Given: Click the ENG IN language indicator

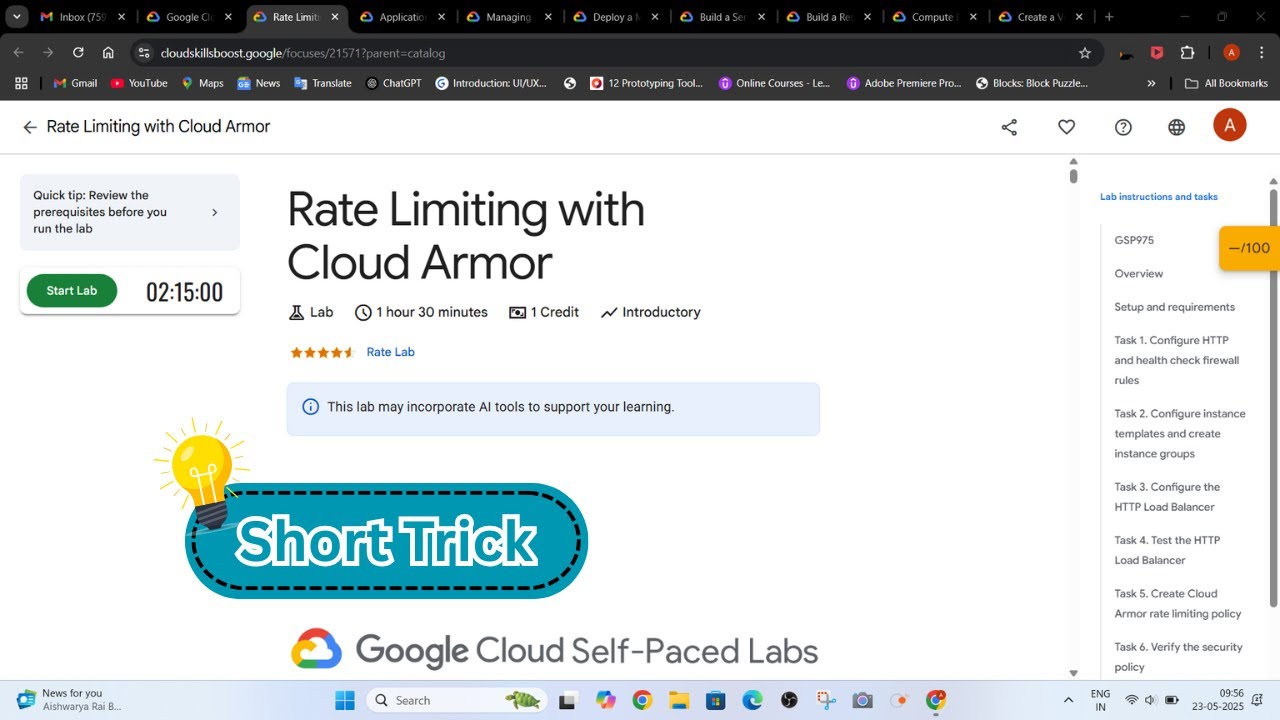Looking at the screenshot, I should click(x=1100, y=700).
